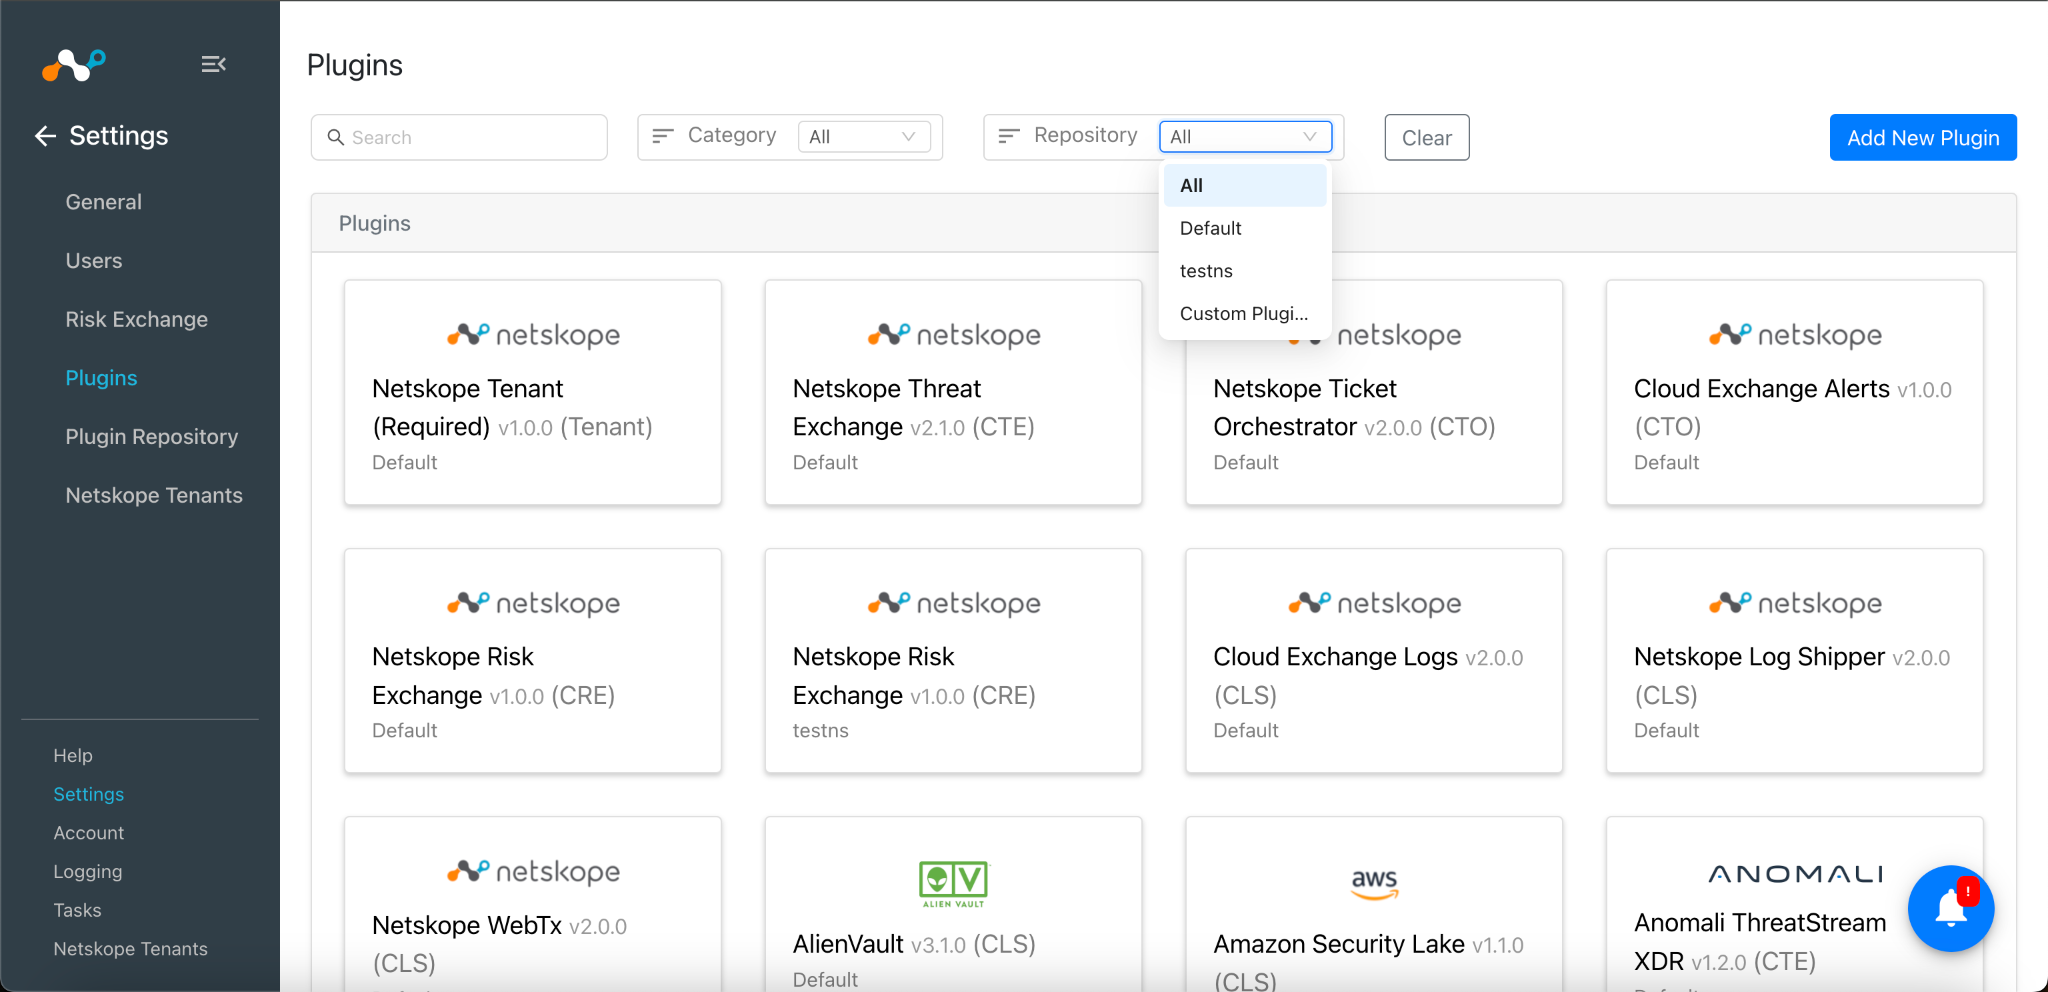The width and height of the screenshot is (2048, 992).
Task: Open General settings
Action: click(104, 202)
